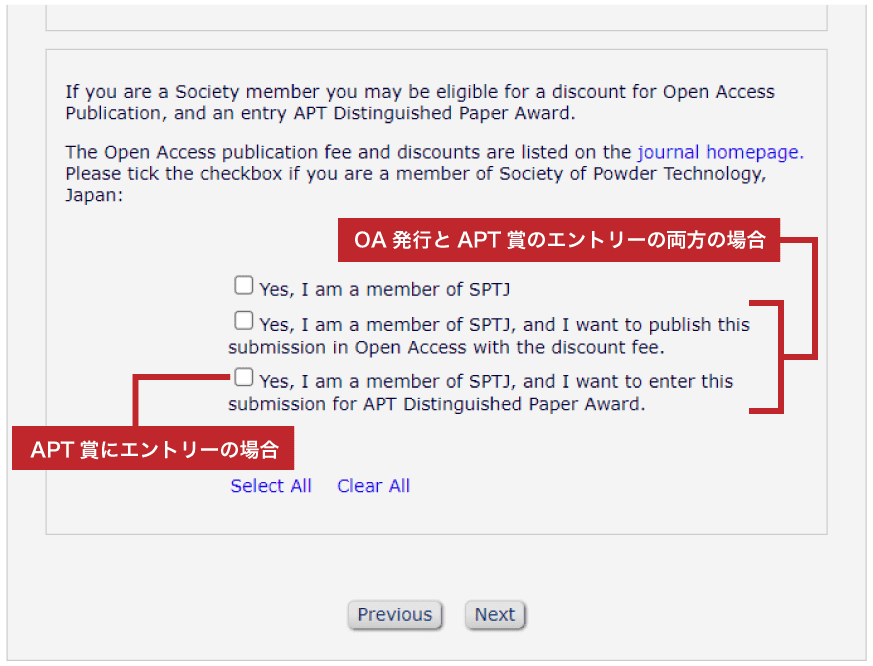The width and height of the screenshot is (873, 666).
Task: Click the 'The Open Access publication fee' sentence
Action: pyautogui.click(x=434, y=152)
